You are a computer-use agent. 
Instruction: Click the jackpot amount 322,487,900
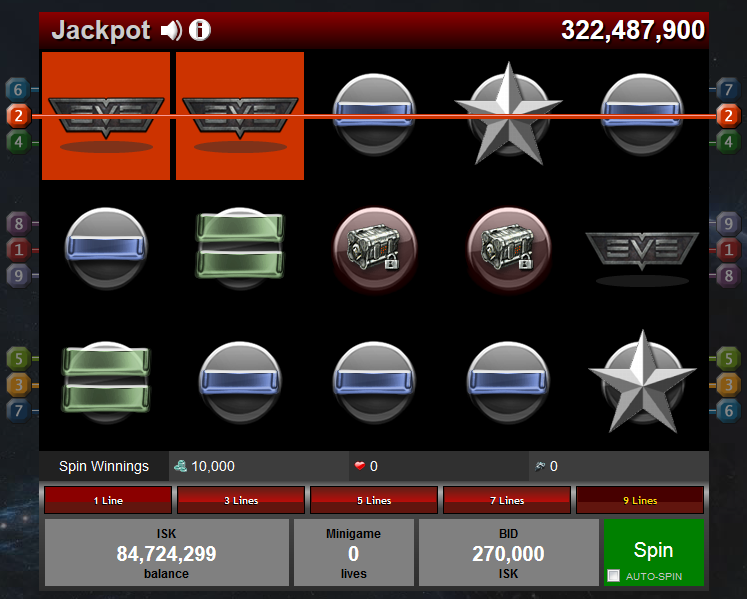pos(633,30)
